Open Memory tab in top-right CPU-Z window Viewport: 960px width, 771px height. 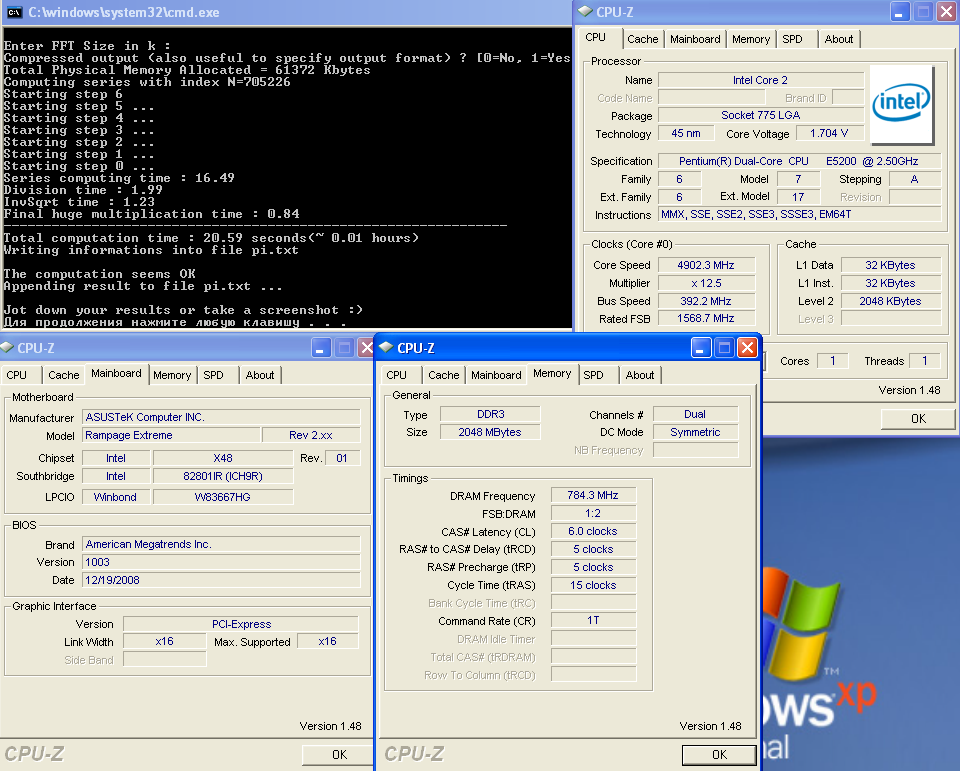pos(751,39)
